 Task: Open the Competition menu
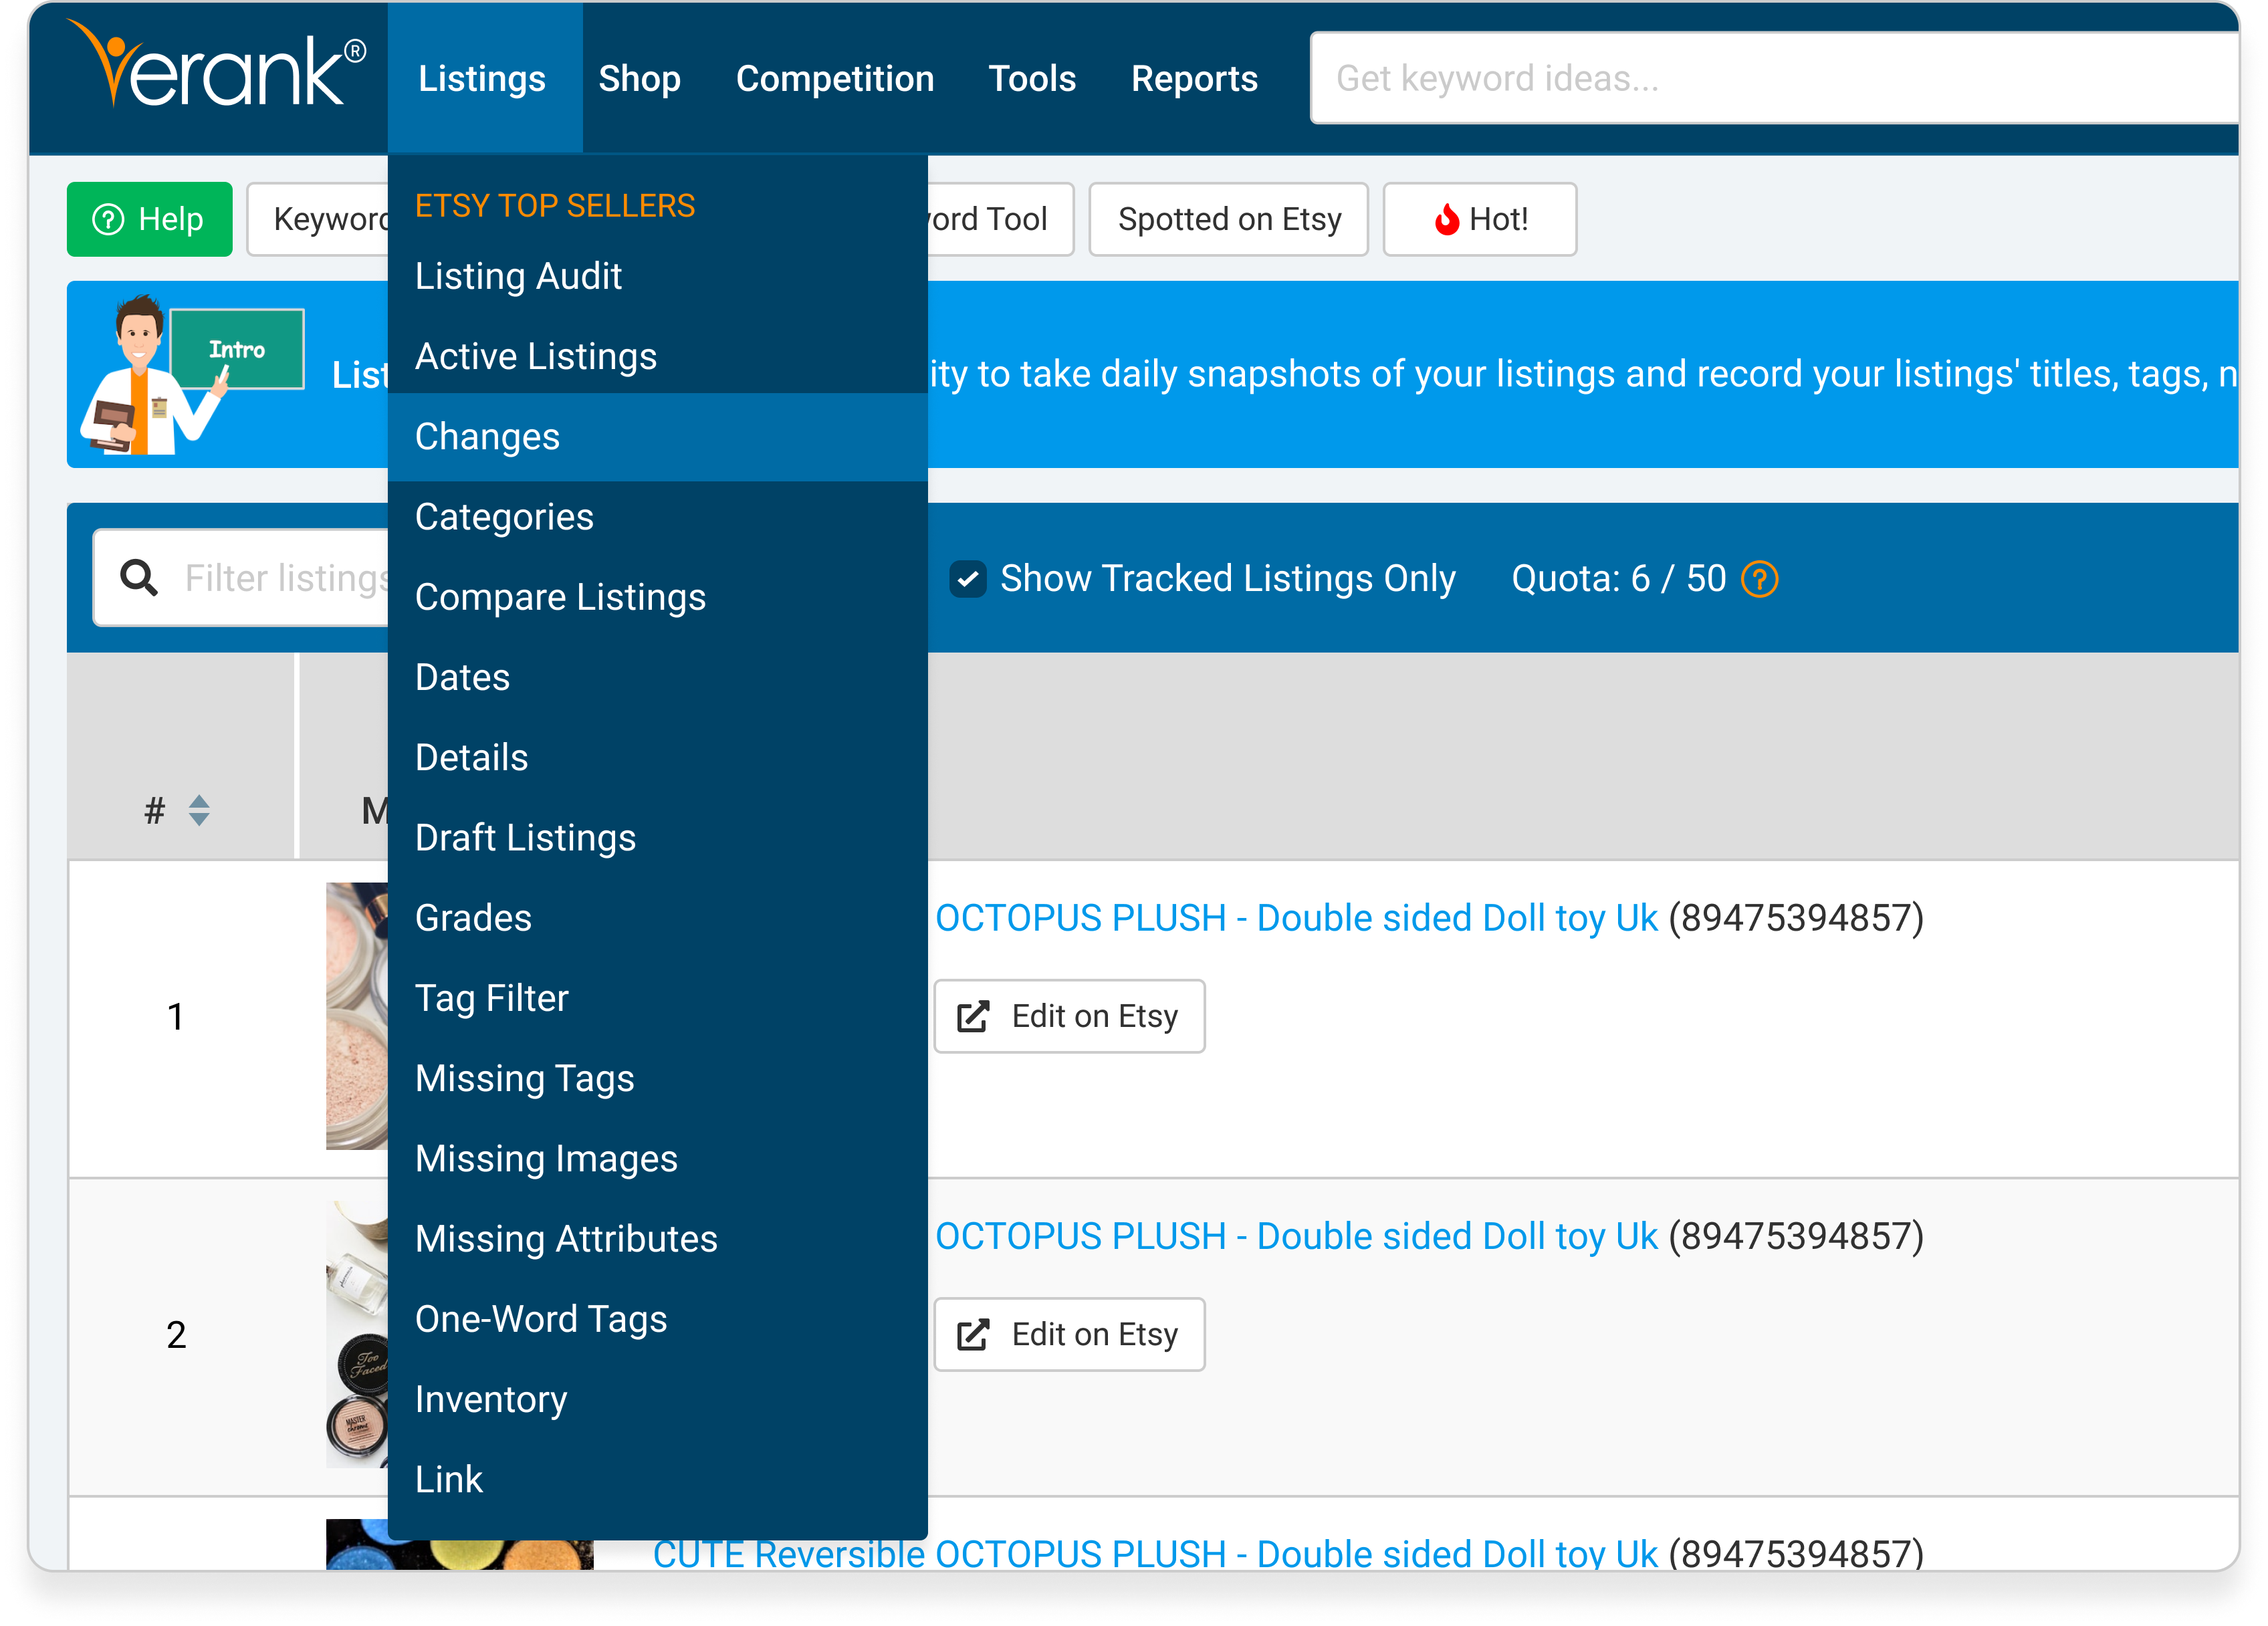point(835,78)
